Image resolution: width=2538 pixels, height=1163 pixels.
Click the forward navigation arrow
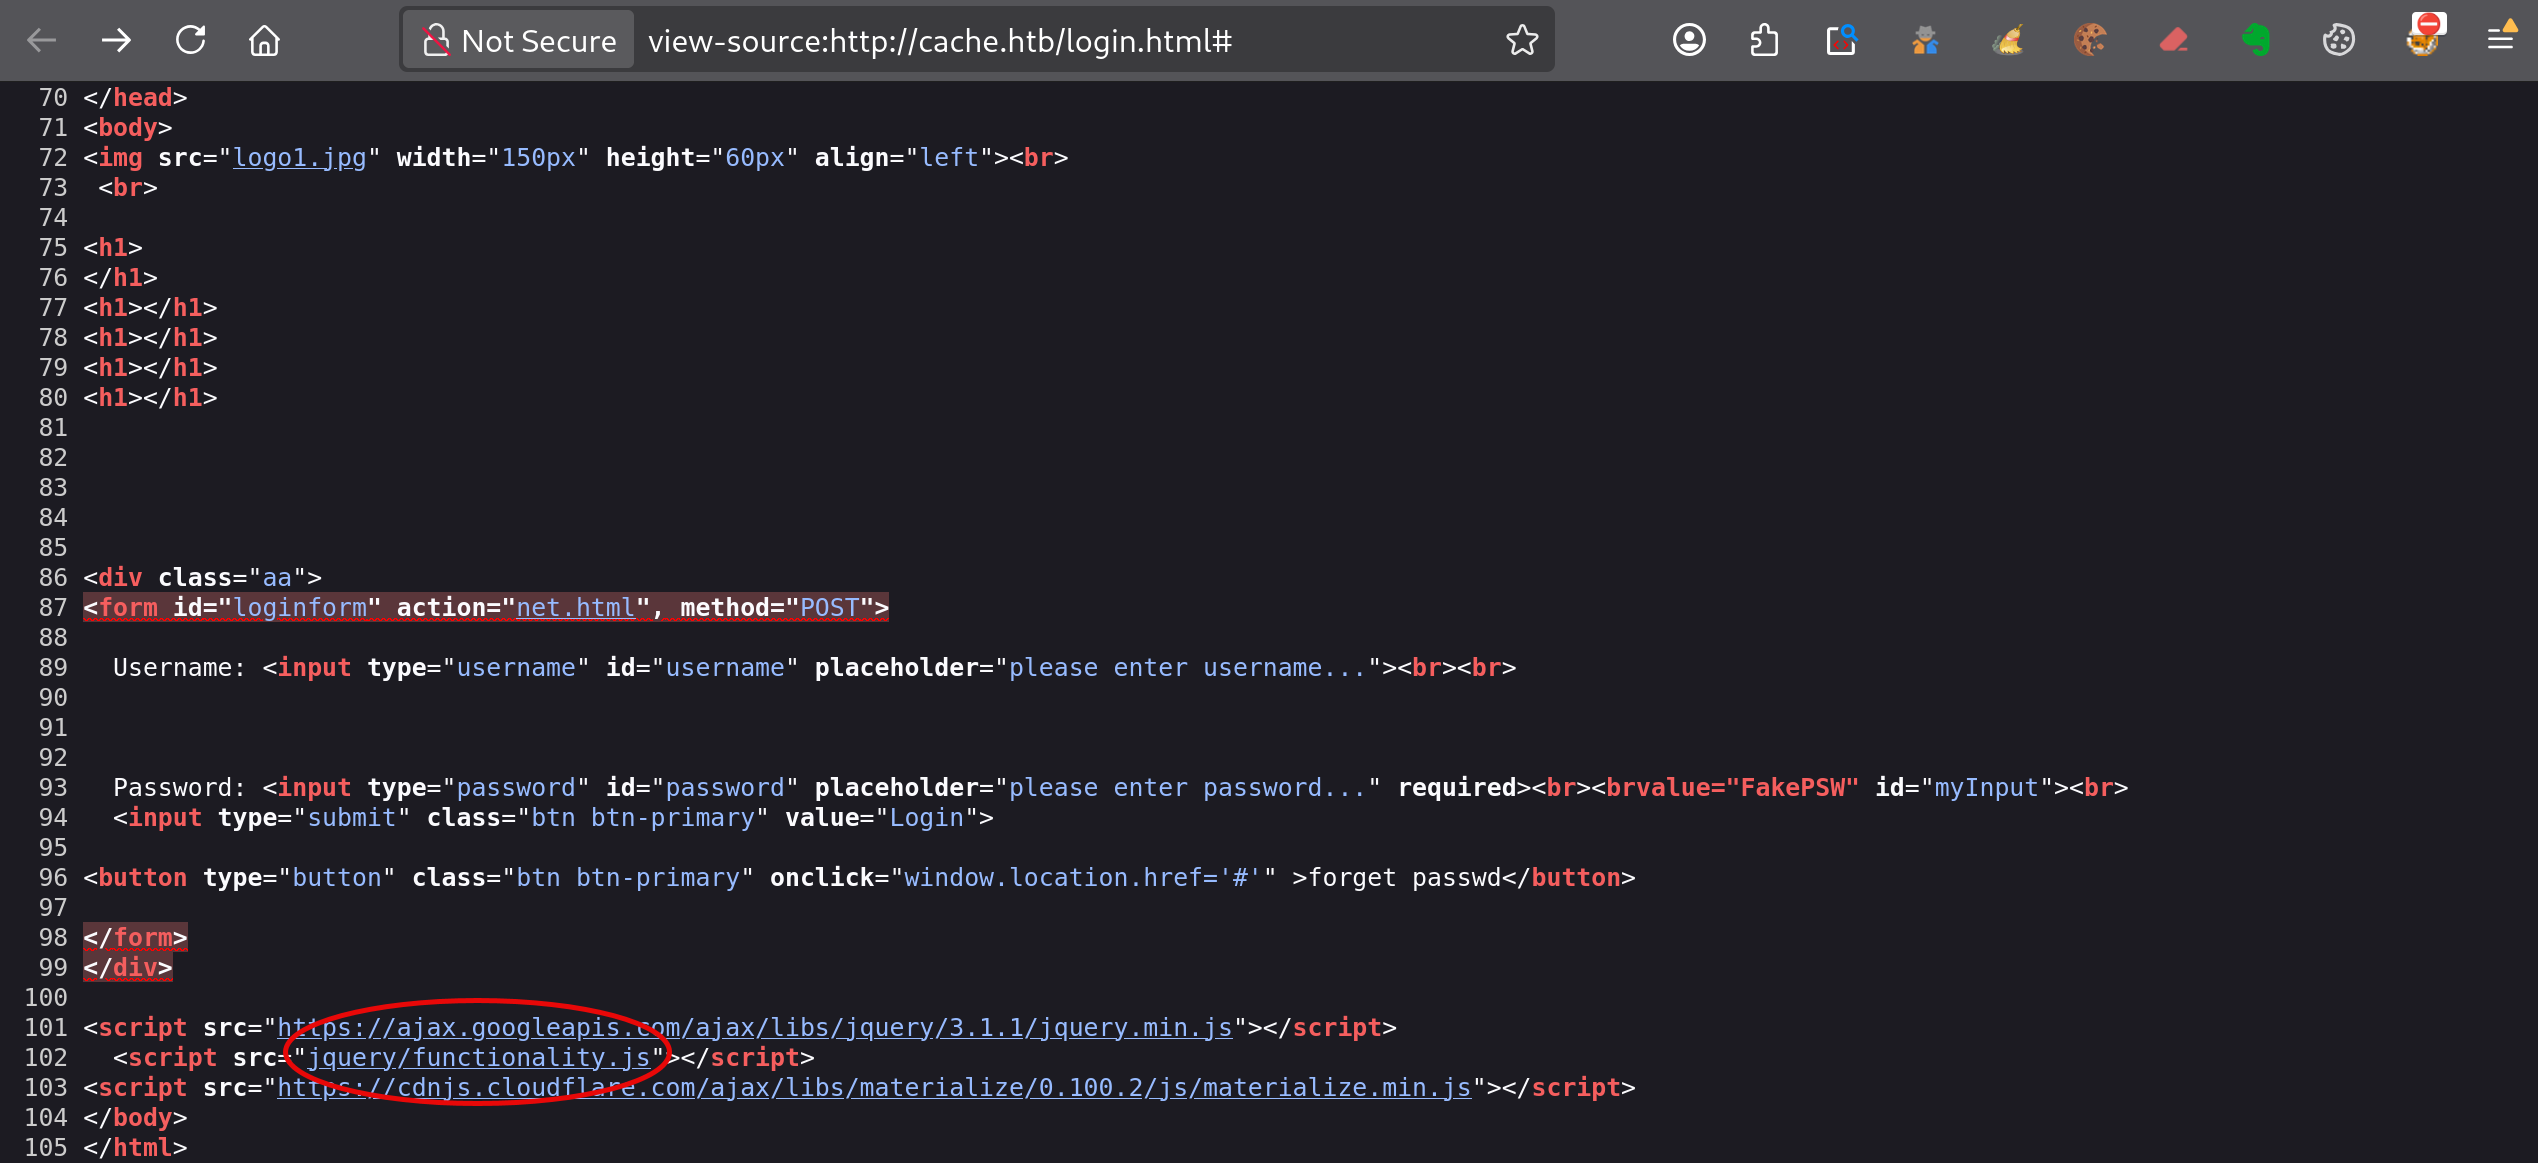pos(116,41)
